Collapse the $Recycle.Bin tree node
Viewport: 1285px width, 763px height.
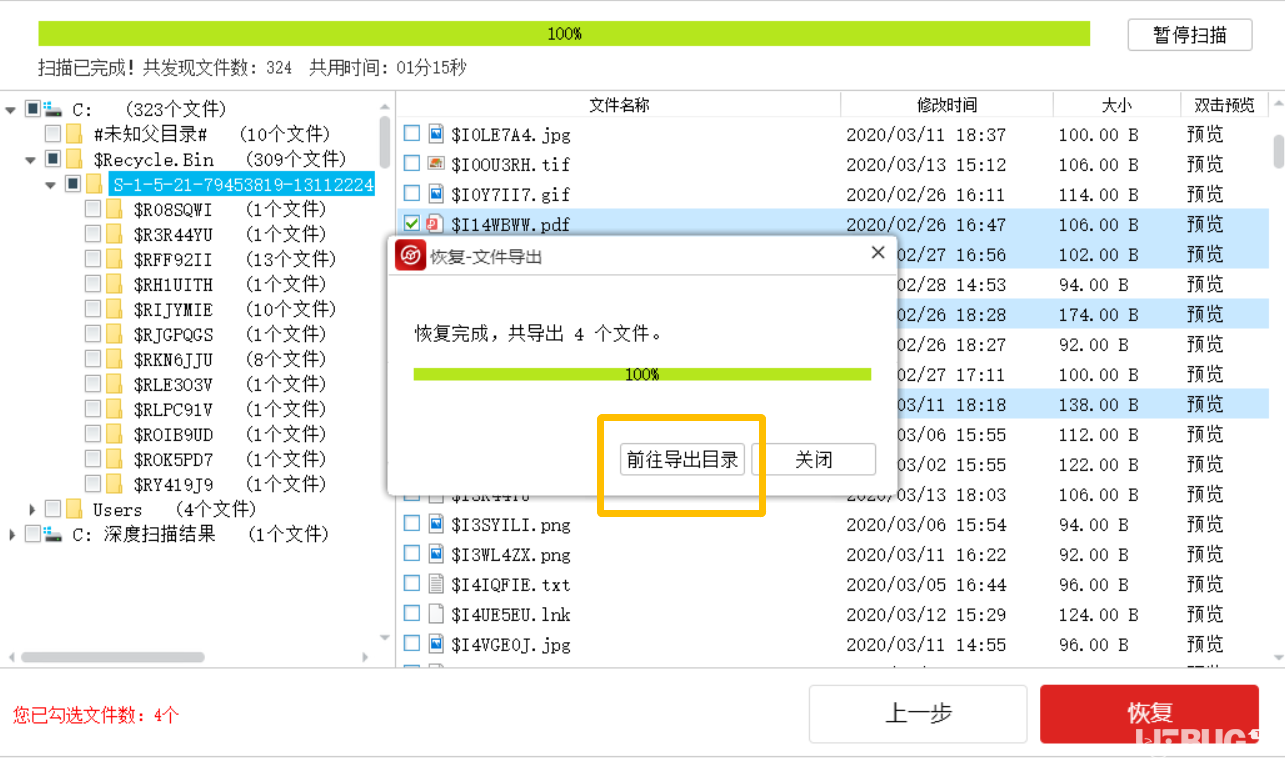tap(30, 158)
